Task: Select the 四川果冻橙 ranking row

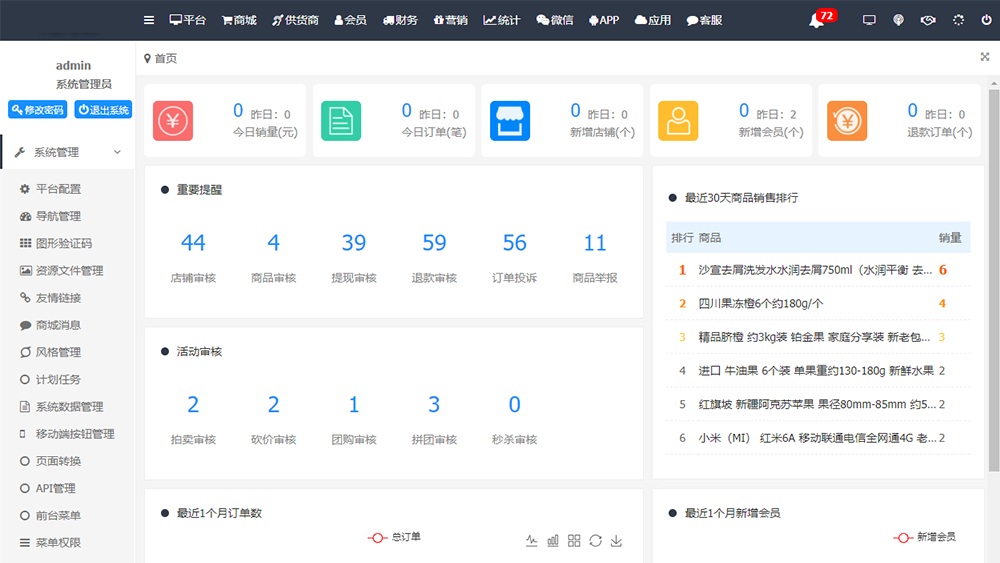Action: click(x=818, y=303)
